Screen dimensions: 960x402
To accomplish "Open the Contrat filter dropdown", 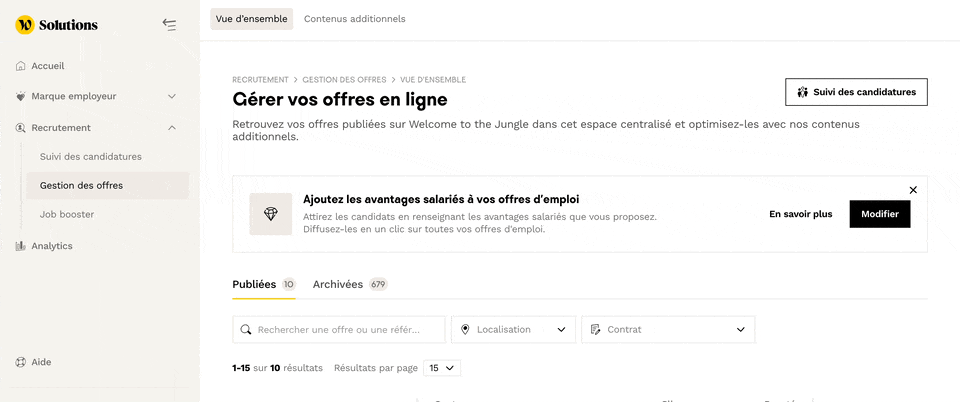I will pyautogui.click(x=668, y=330).
